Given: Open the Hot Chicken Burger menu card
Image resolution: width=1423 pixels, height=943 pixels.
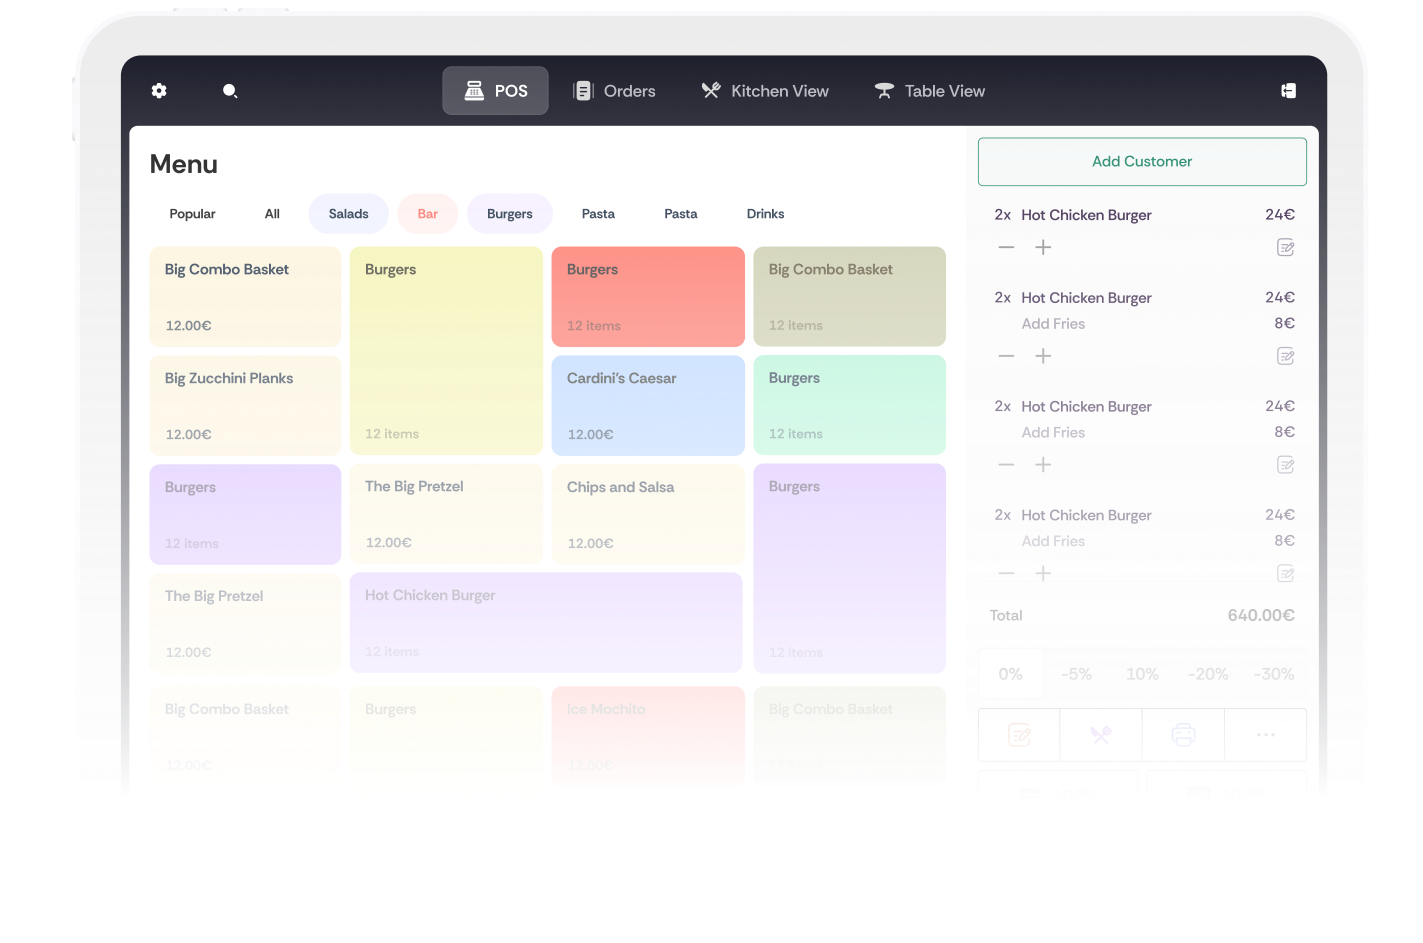Looking at the screenshot, I should tap(546, 623).
